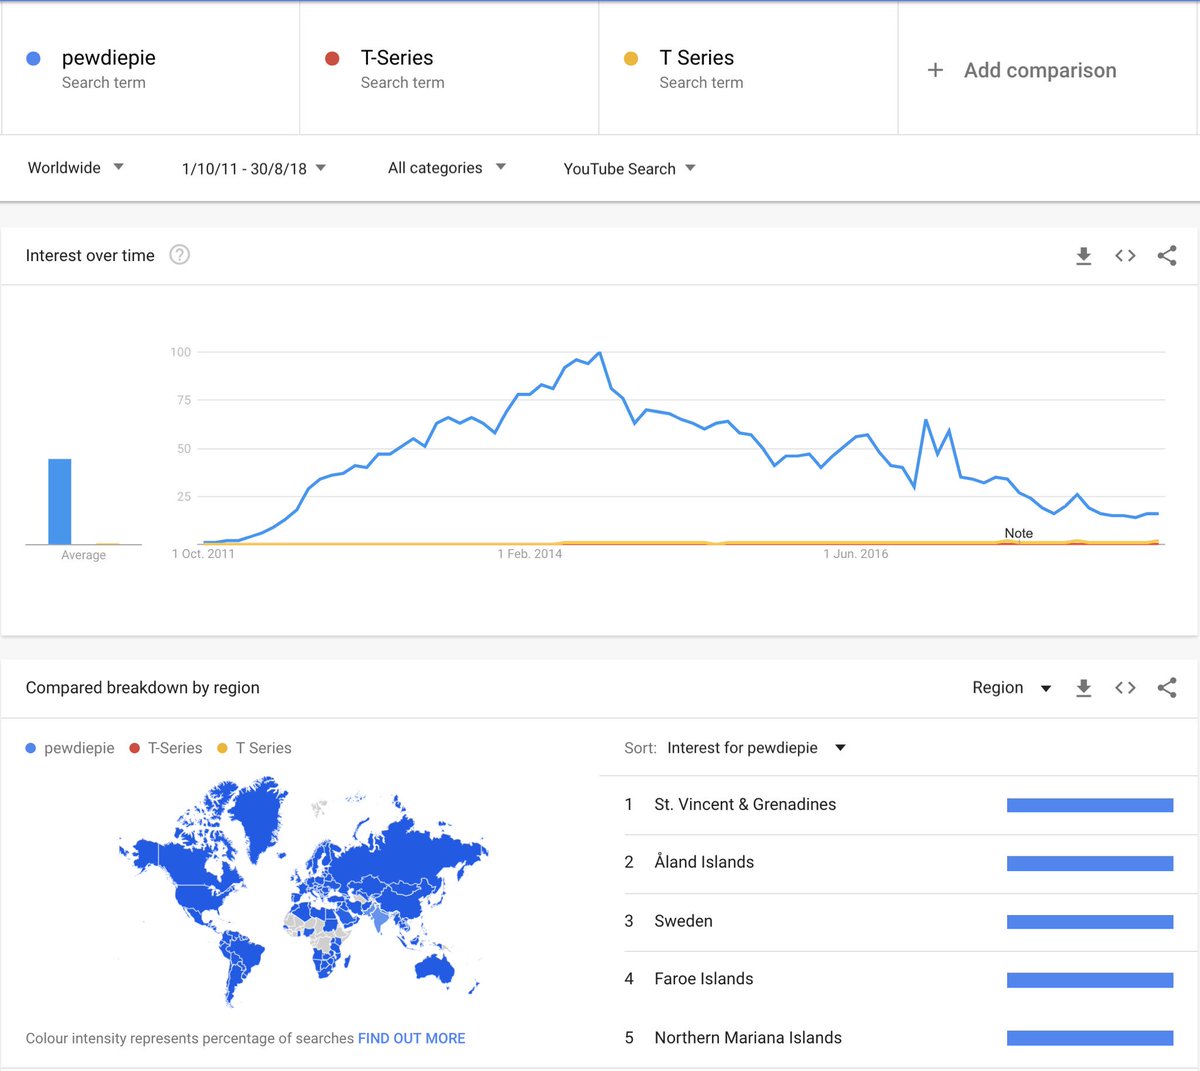Click the plus icon to add comparison
This screenshot has height=1071, width=1200.
(x=935, y=70)
